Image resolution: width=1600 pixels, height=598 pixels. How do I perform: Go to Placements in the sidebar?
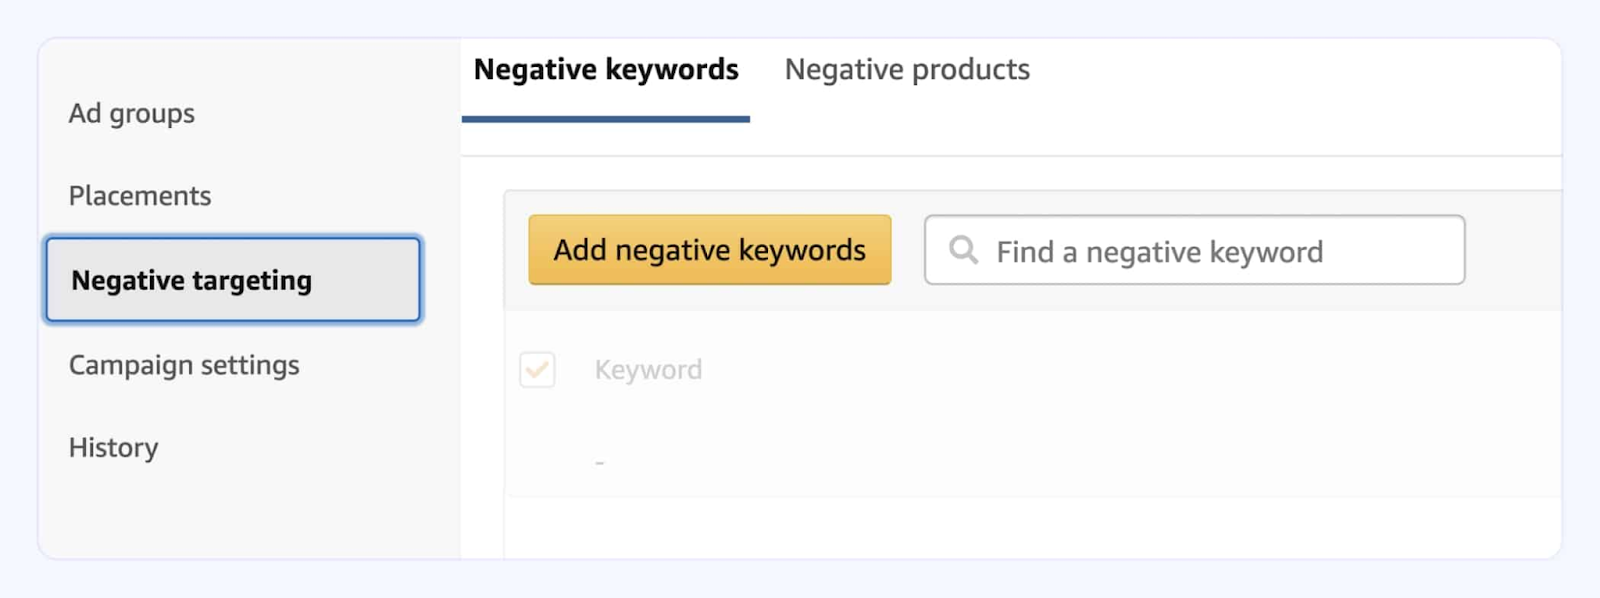140,196
